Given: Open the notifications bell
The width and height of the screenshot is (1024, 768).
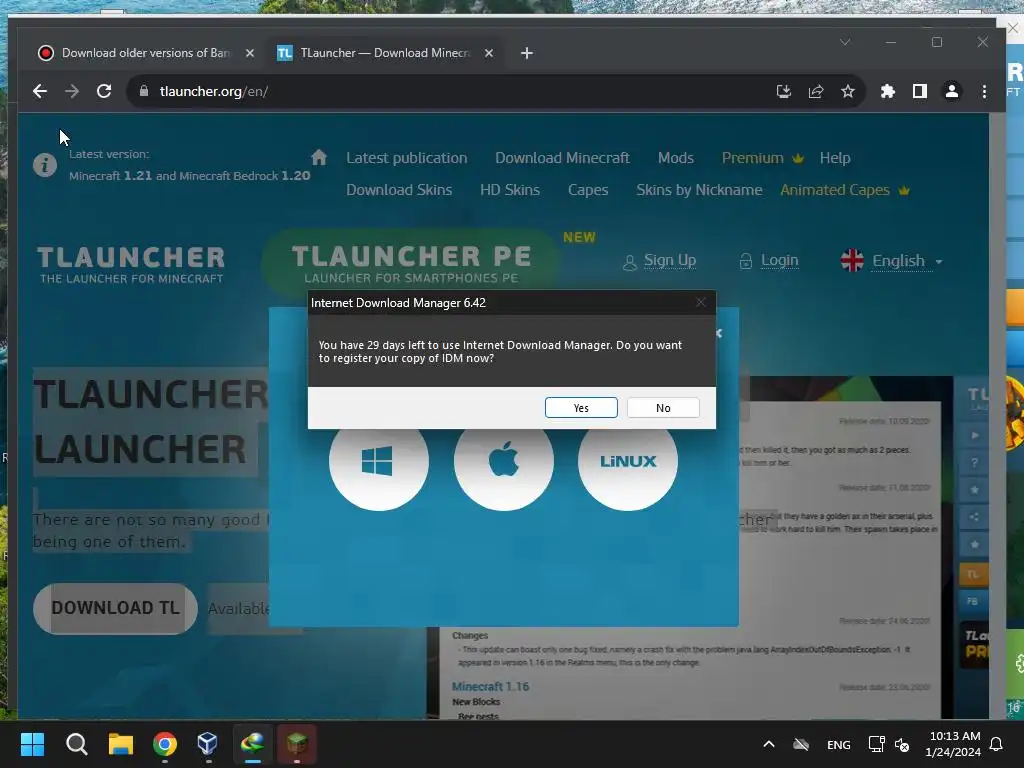Looking at the screenshot, I should 997,744.
